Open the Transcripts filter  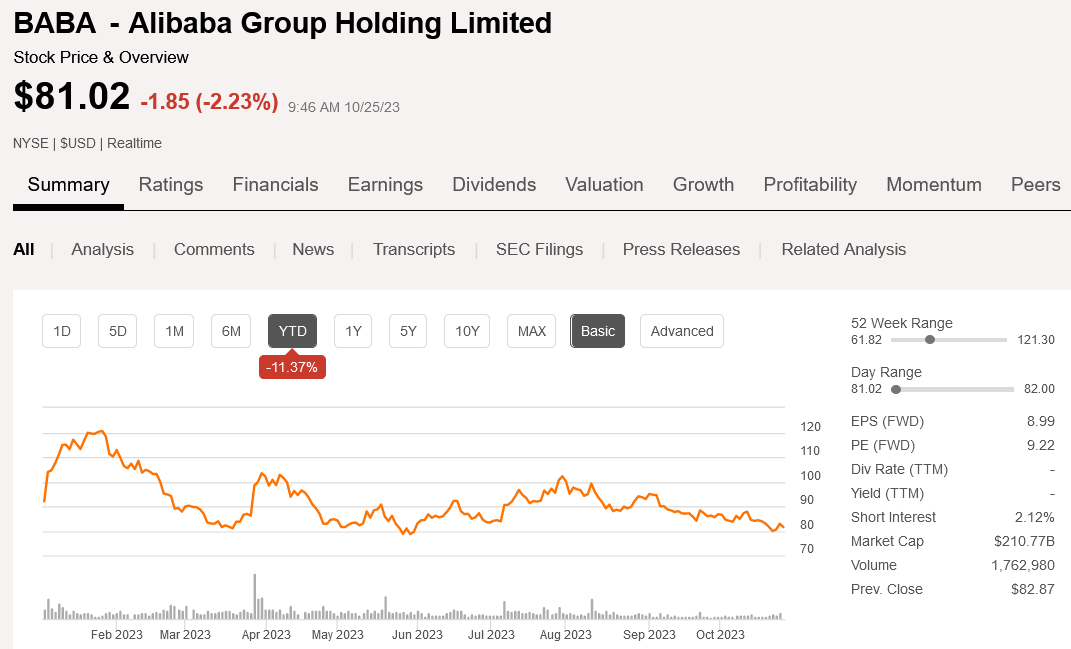pos(414,249)
